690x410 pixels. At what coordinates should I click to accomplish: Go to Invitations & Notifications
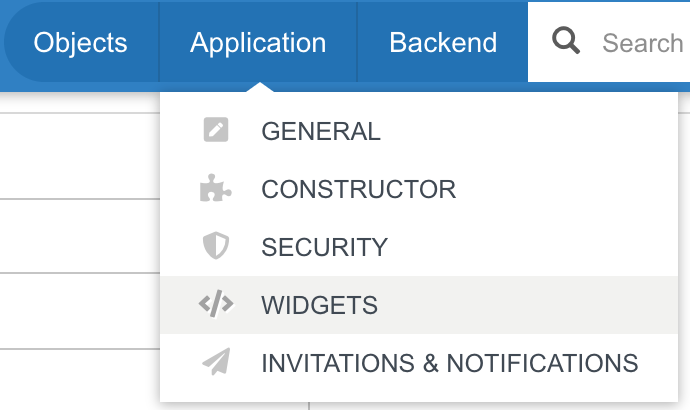418,363
